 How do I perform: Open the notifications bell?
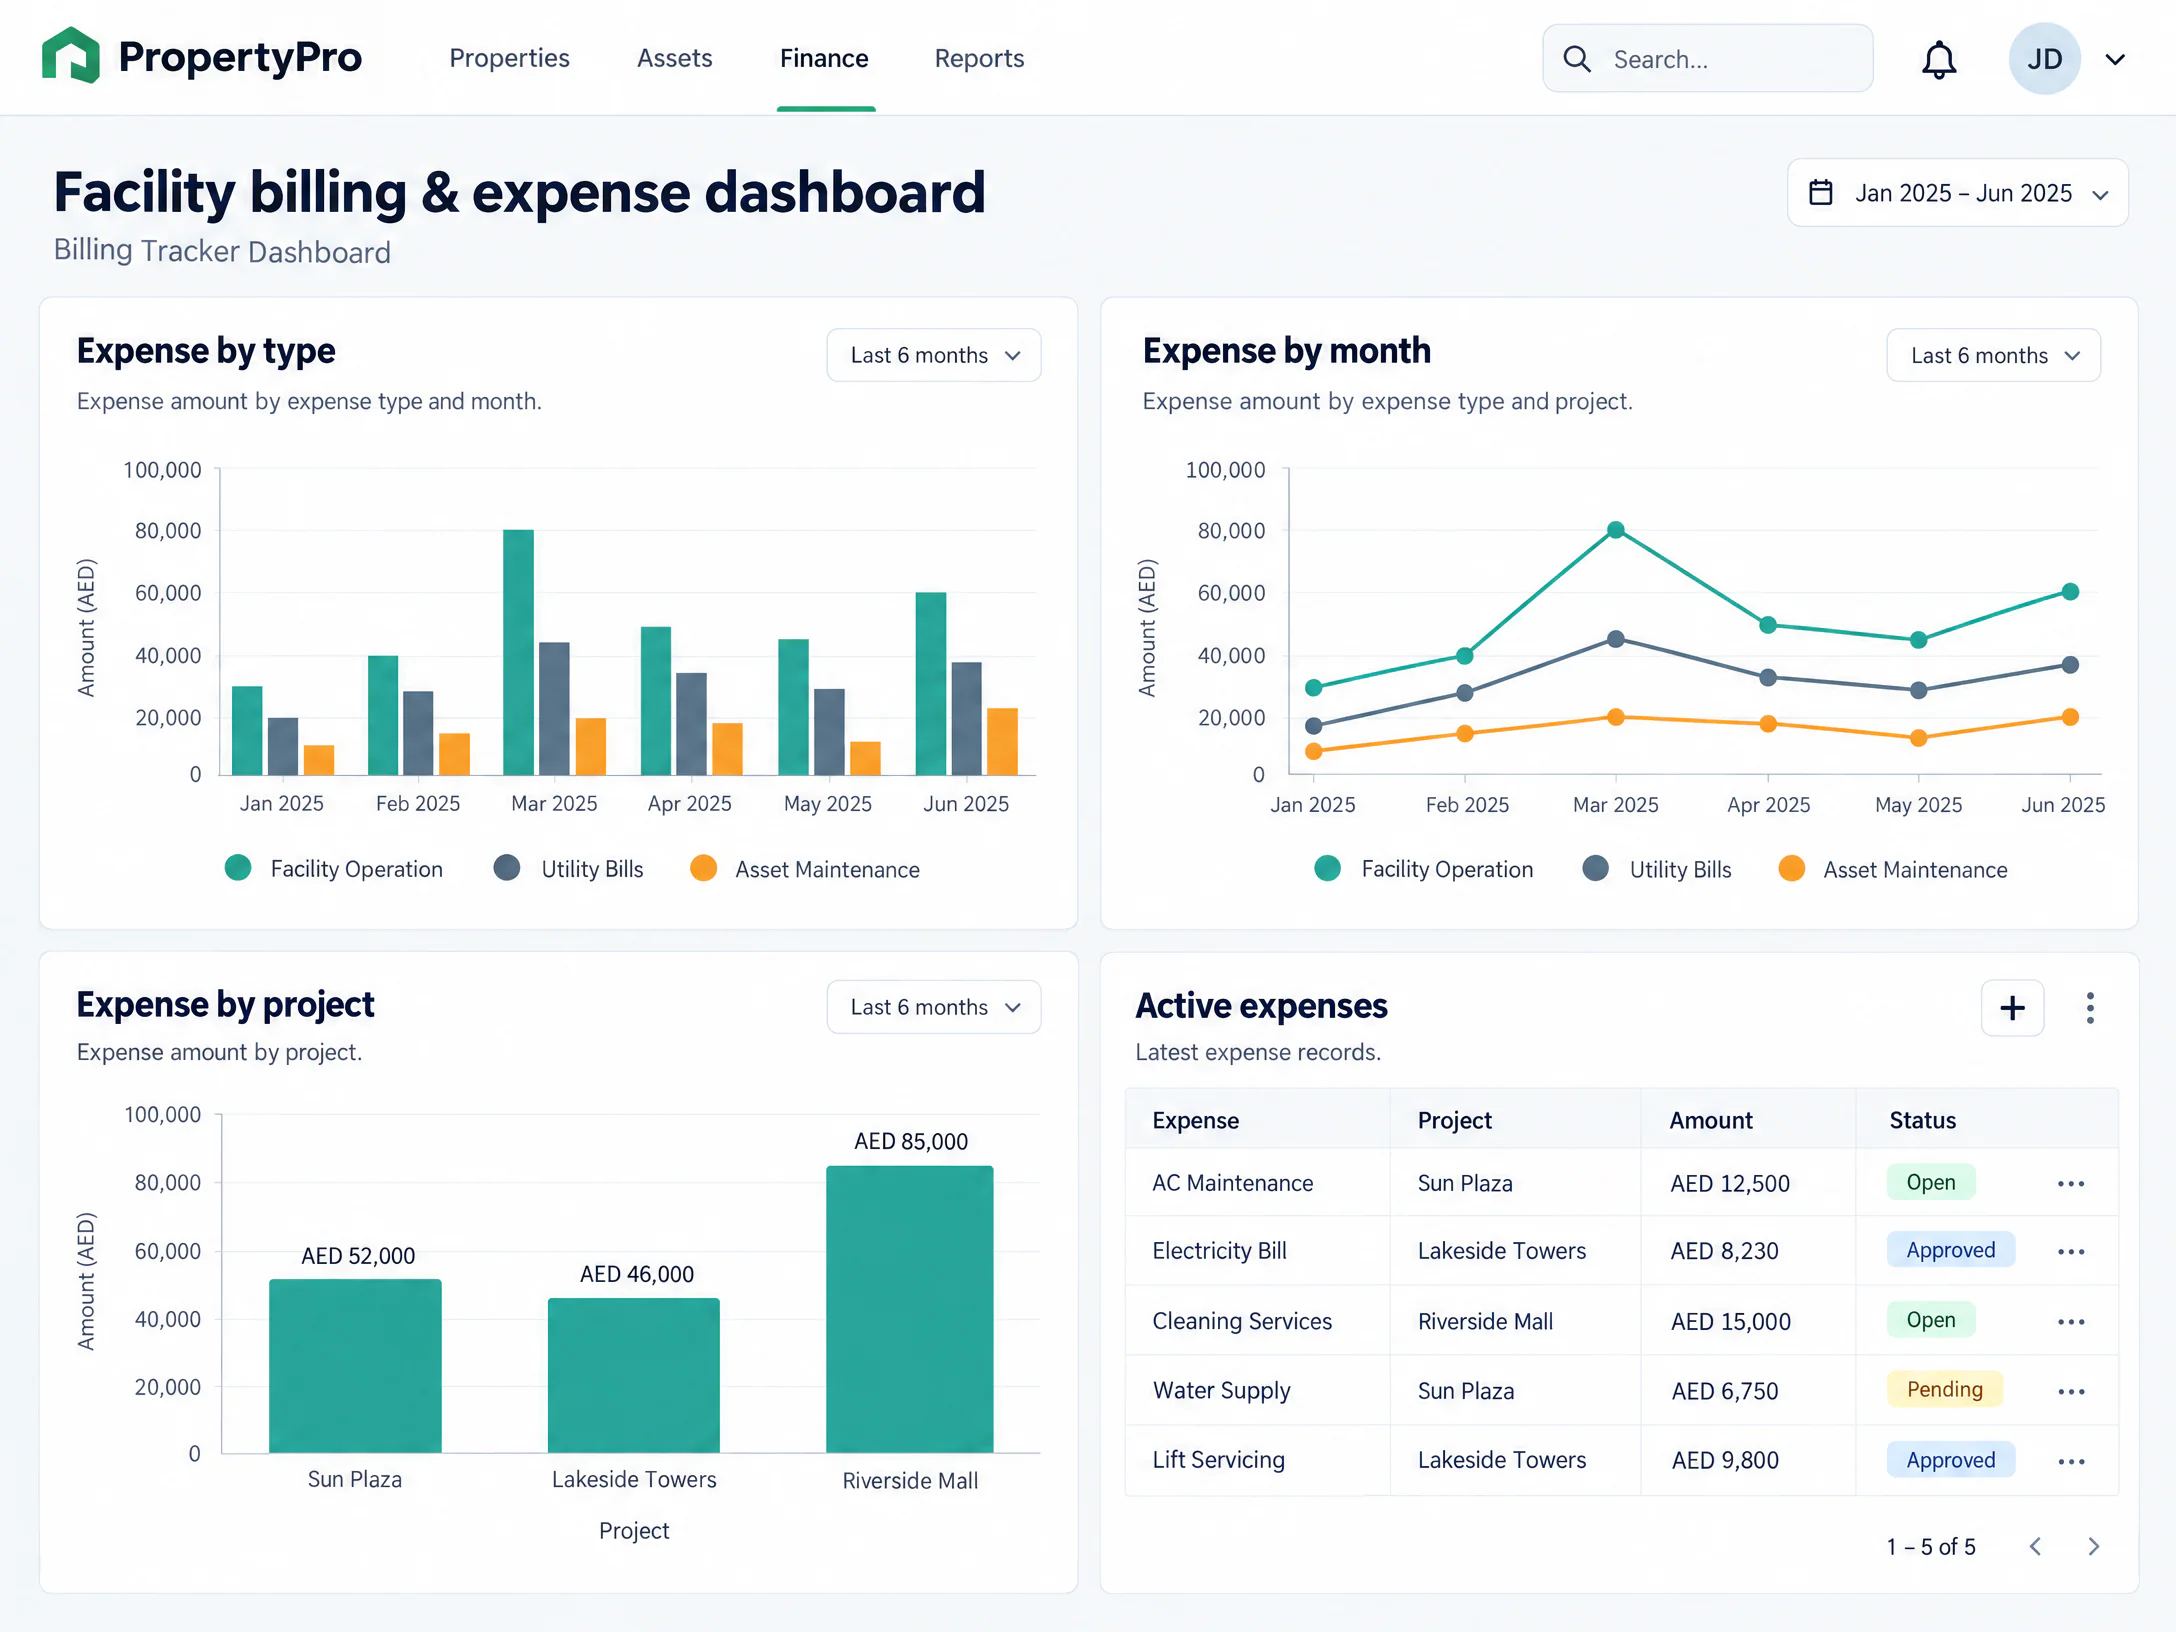coord(1939,60)
